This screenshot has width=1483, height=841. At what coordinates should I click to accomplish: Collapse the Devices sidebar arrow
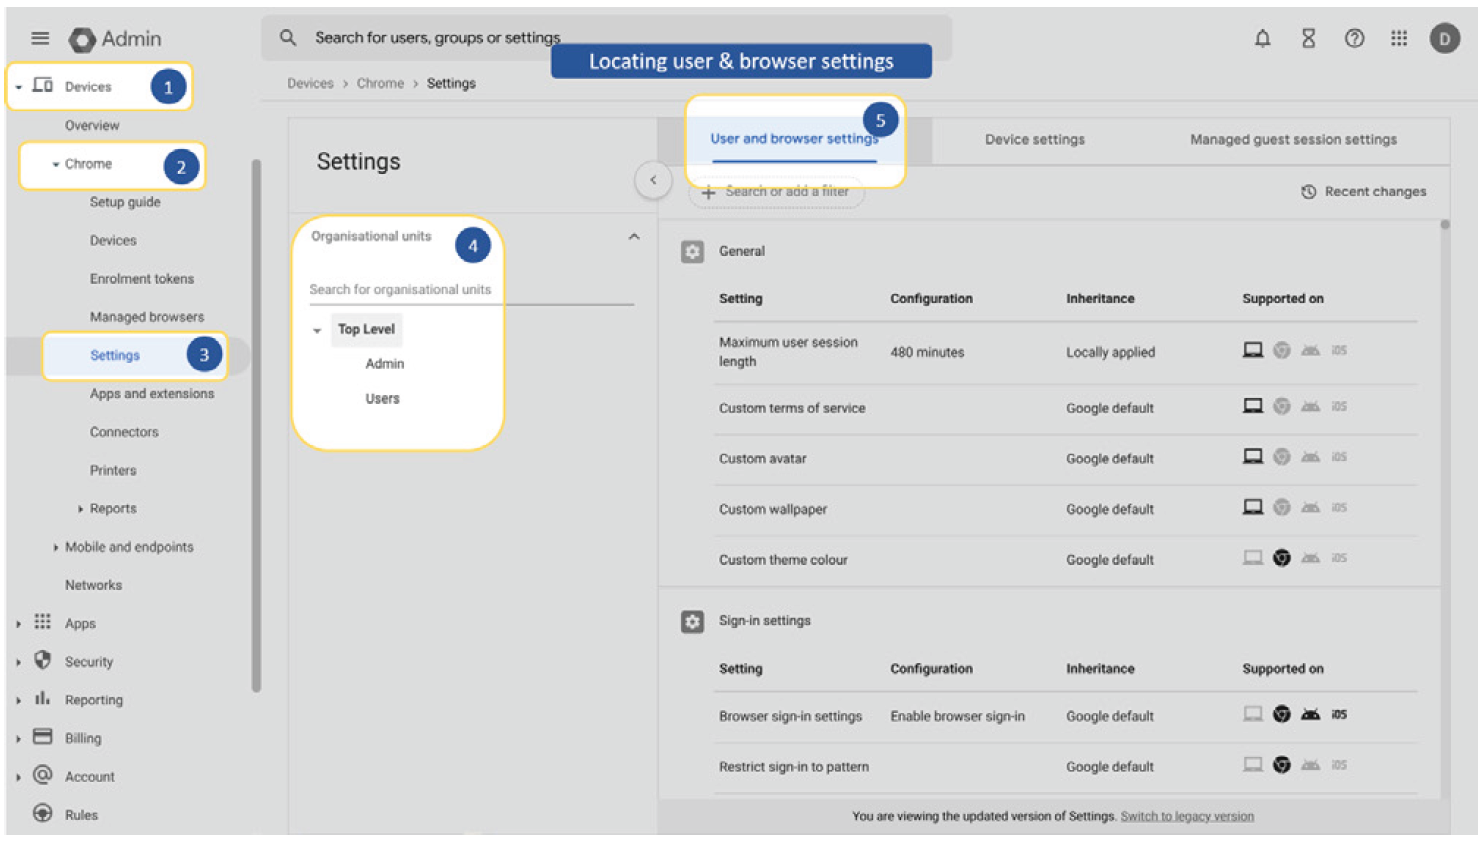[x=19, y=87]
